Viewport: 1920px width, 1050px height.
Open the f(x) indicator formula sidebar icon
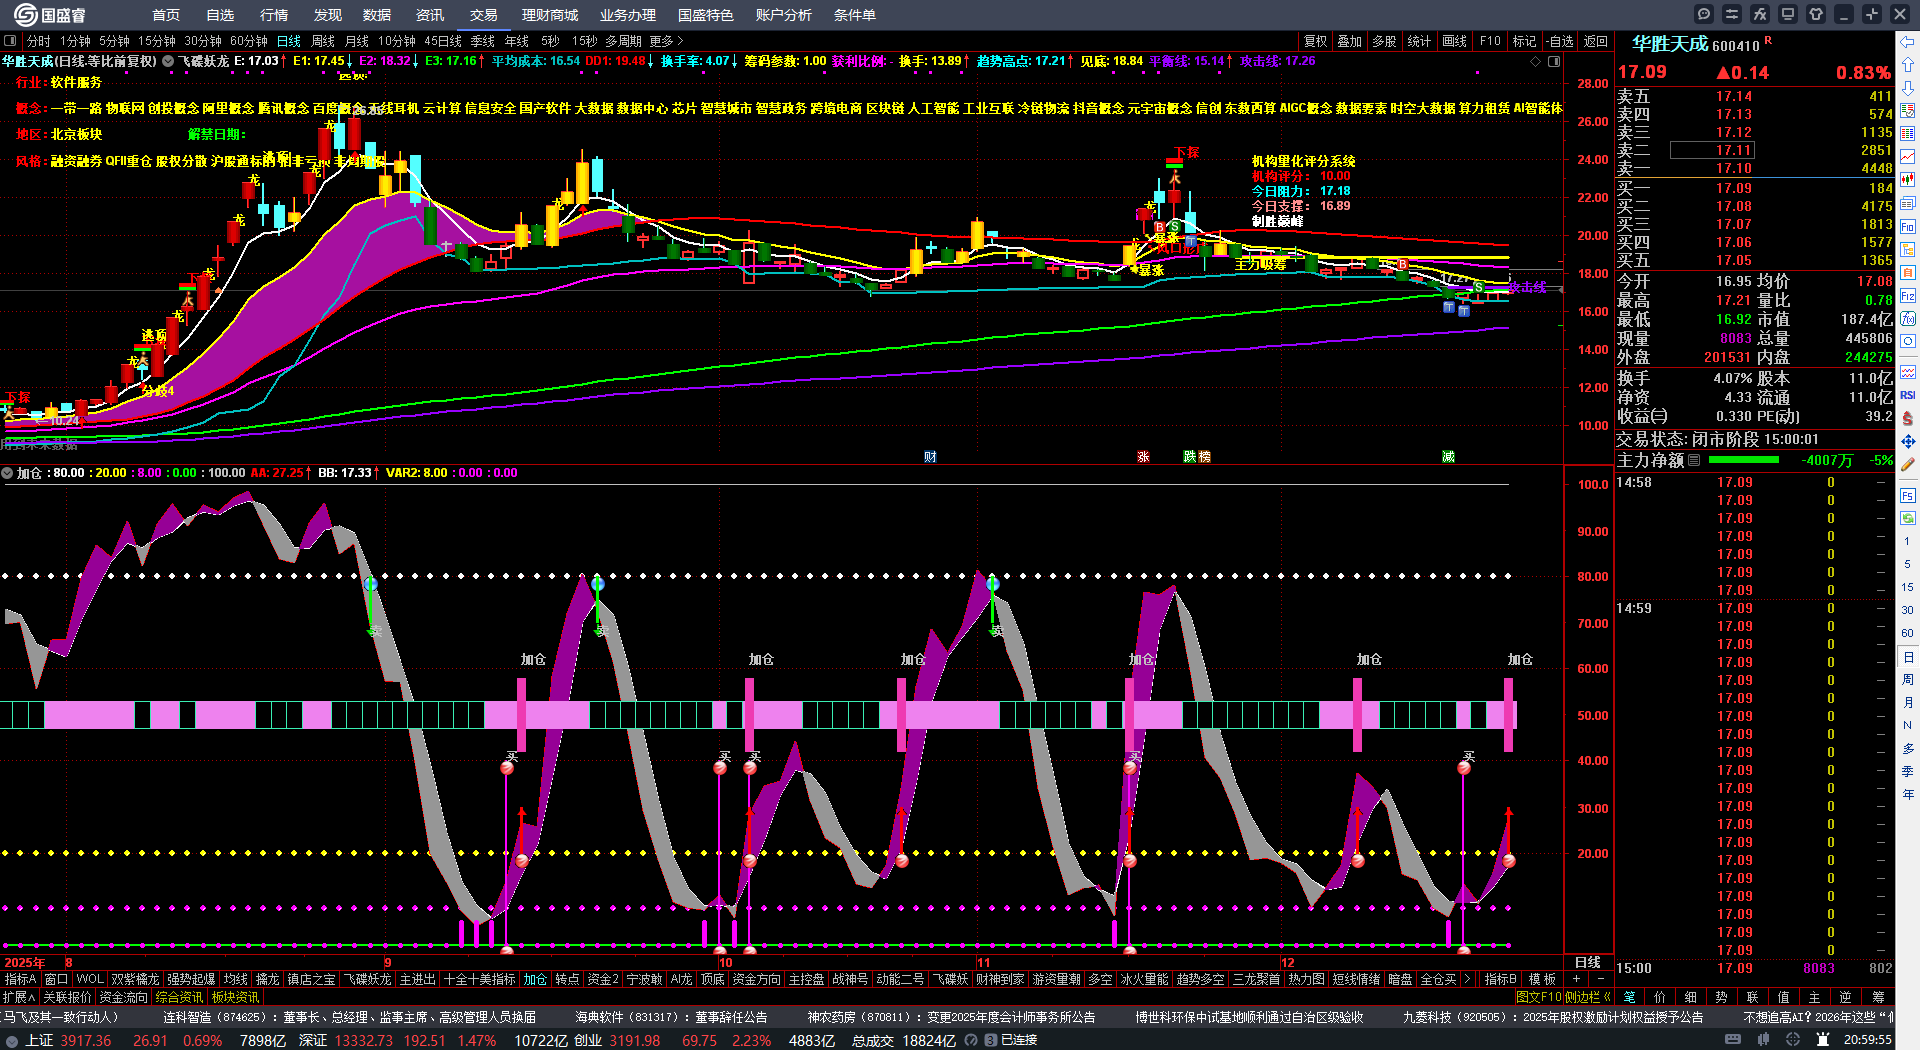click(x=1908, y=319)
